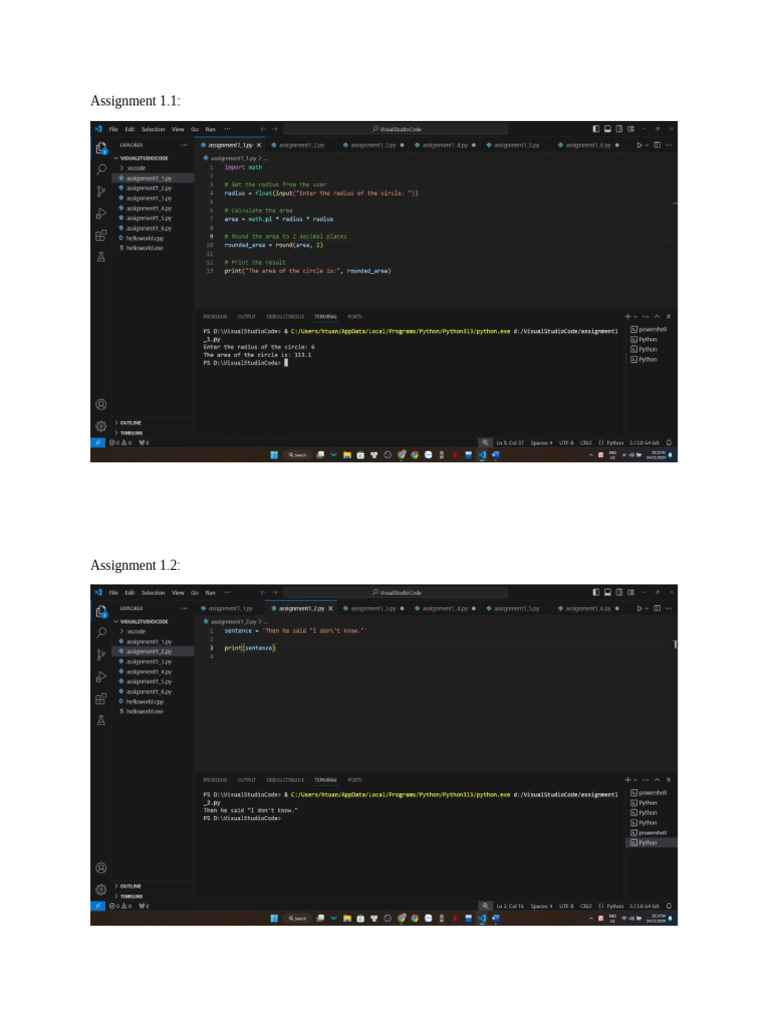768x1024 pixels.
Task: Switch to assignment1_3.py tab in Assignment 1.2 screenshot
Action: 373,608
